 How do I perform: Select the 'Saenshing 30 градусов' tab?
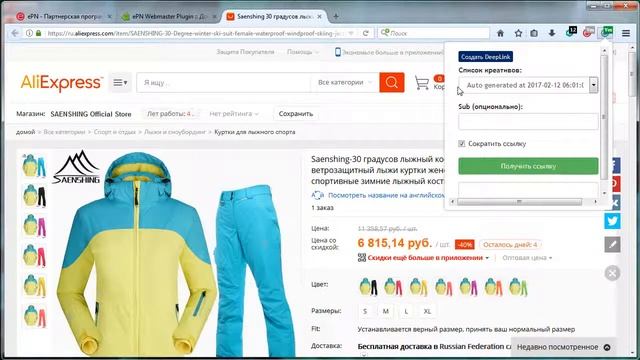pos(274,16)
